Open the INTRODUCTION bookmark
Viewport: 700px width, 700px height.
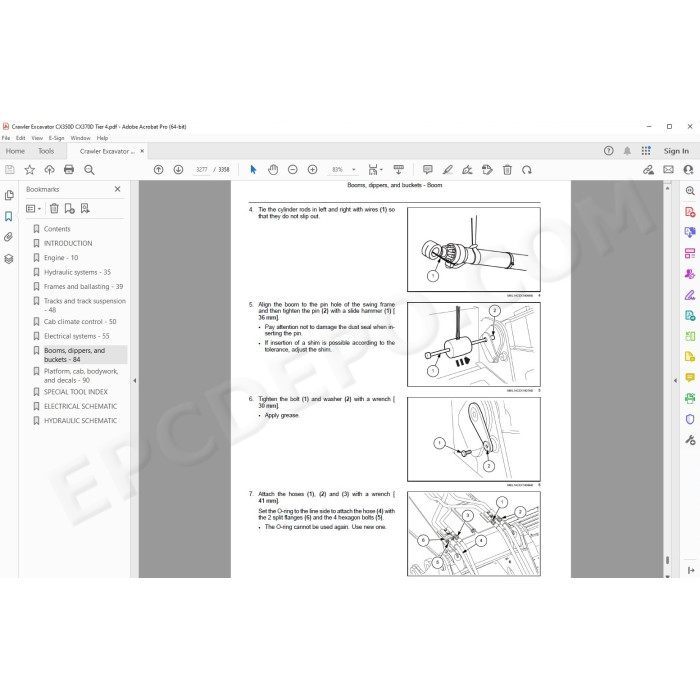click(68, 243)
